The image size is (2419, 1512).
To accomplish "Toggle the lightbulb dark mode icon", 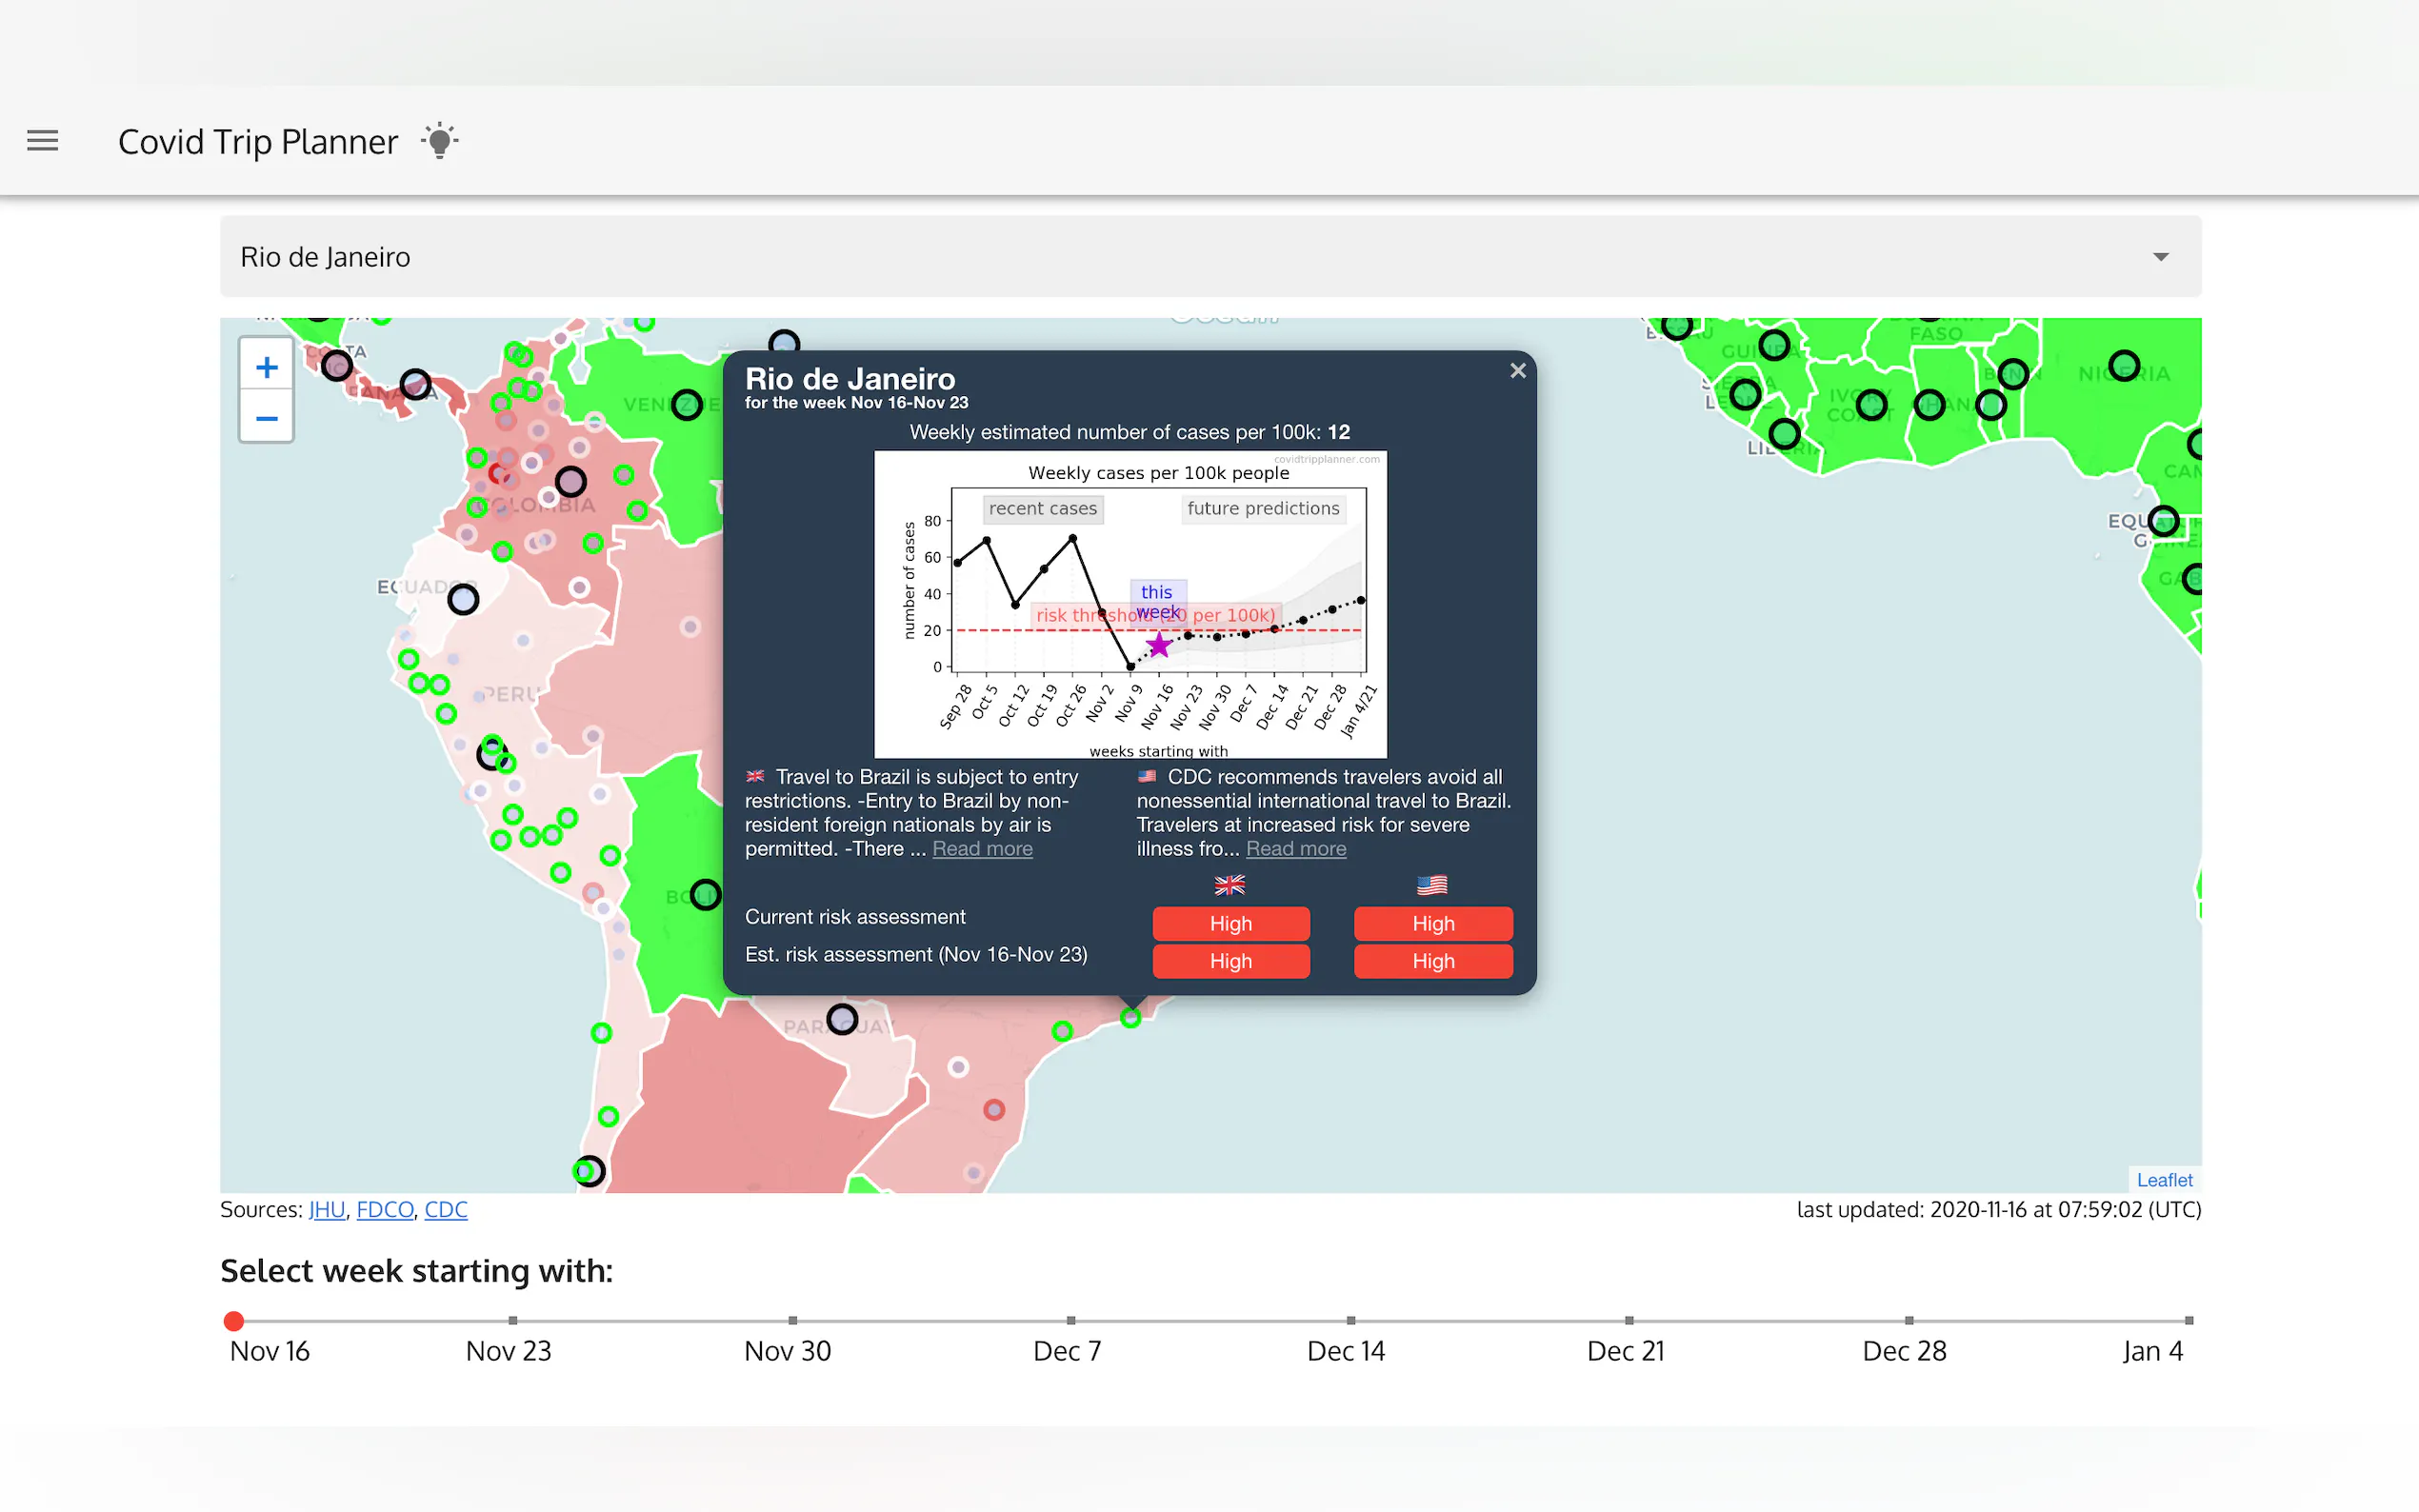I will [x=439, y=141].
